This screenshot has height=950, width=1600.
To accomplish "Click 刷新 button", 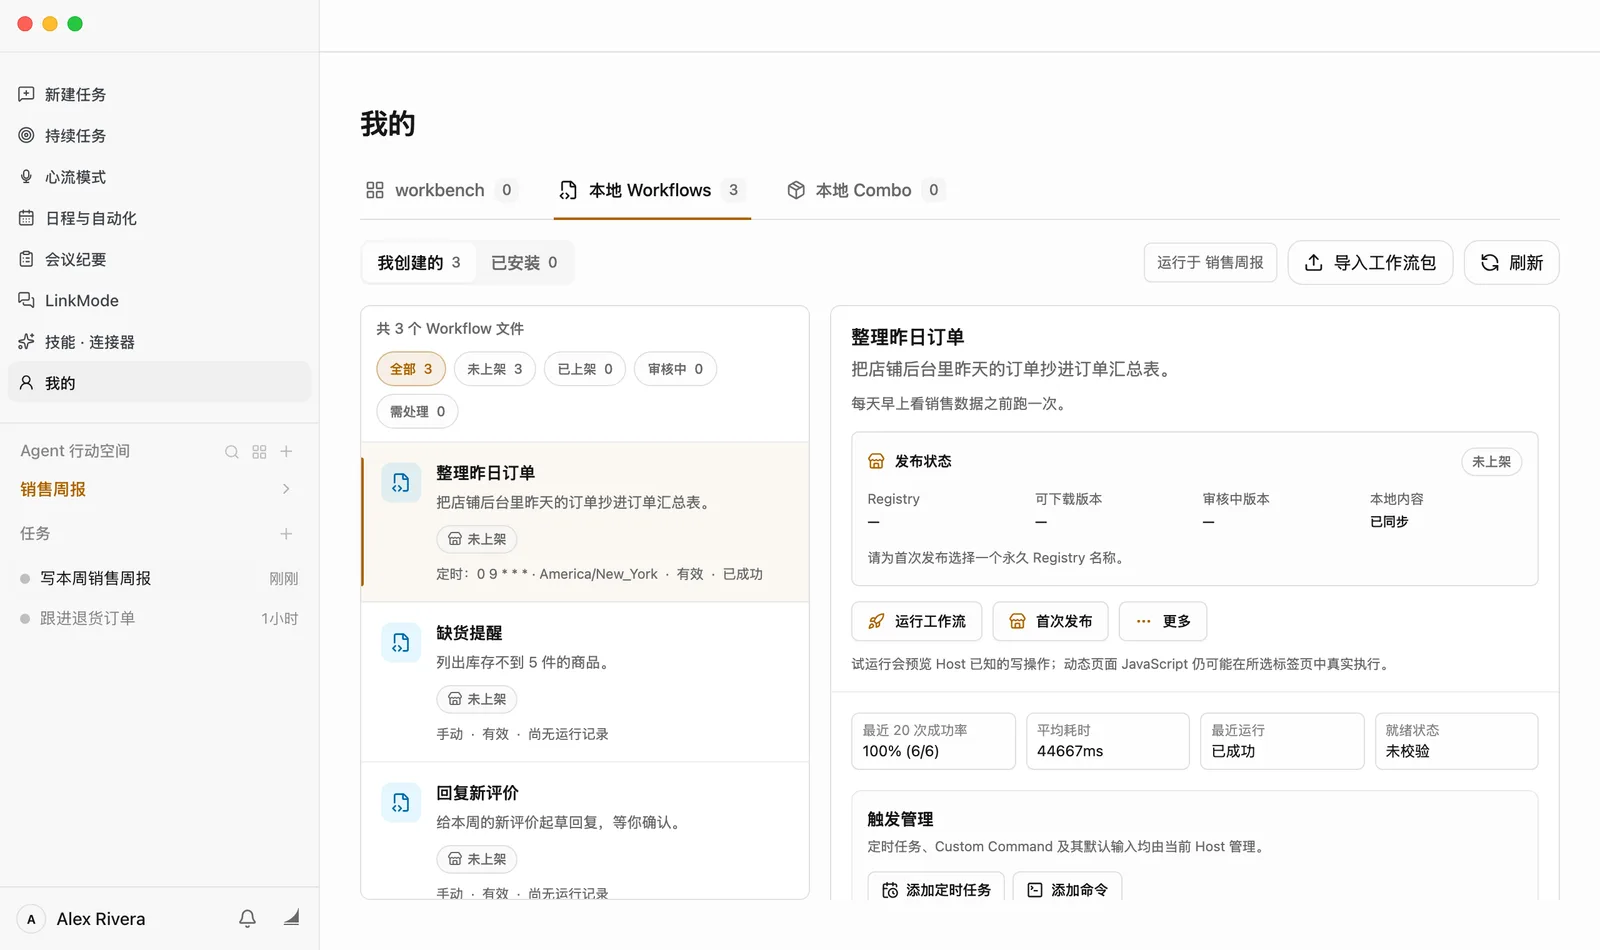I will [x=1511, y=262].
